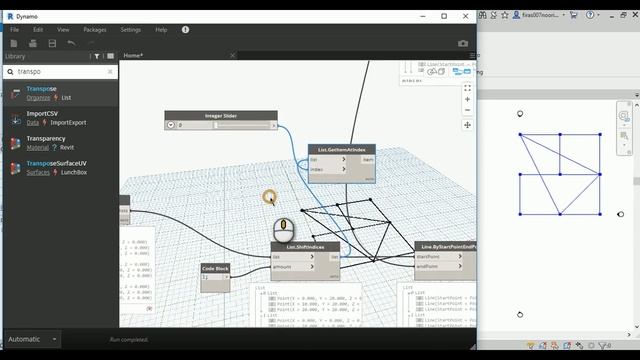Screen dimensions: 640x360
Task: Click Revit navigation wheel icon
Action: [x=624, y=116]
